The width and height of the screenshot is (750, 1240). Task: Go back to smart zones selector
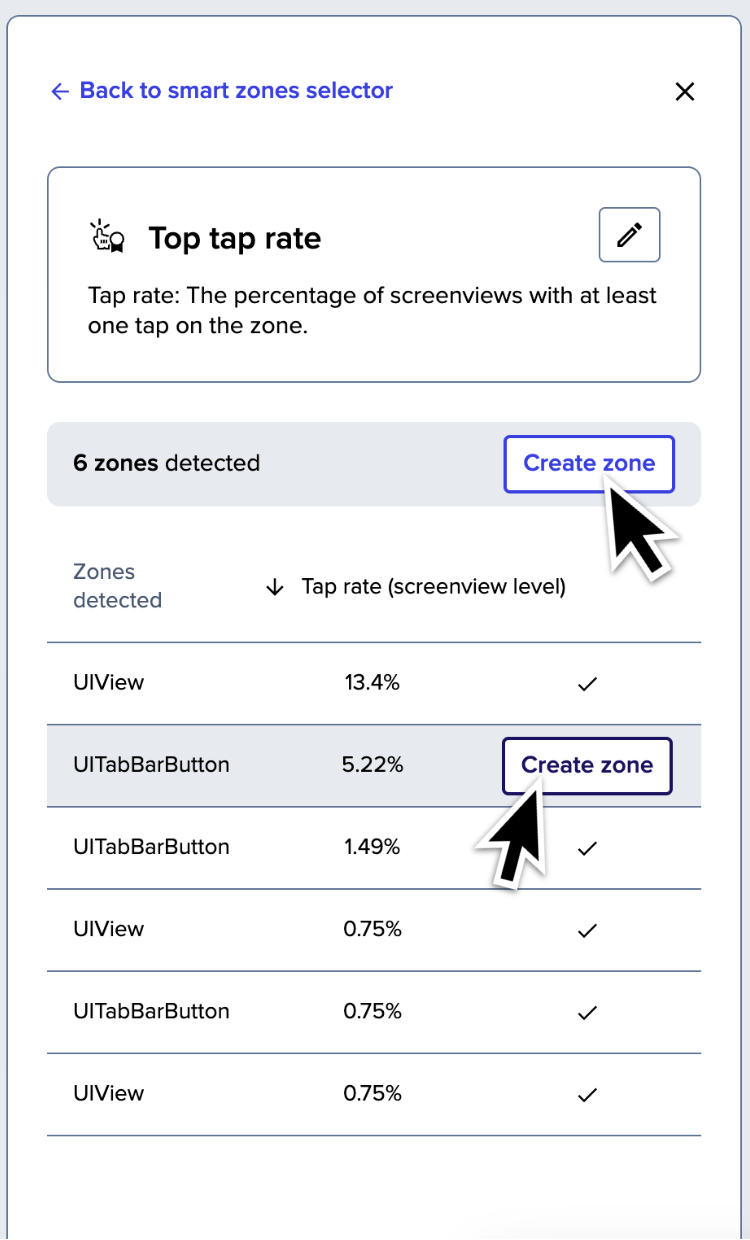click(222, 91)
